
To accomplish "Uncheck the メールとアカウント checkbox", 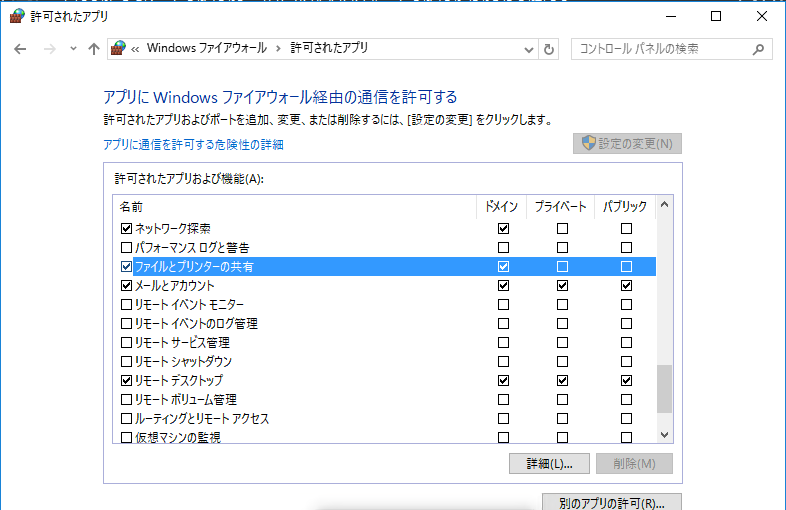I will 126,286.
